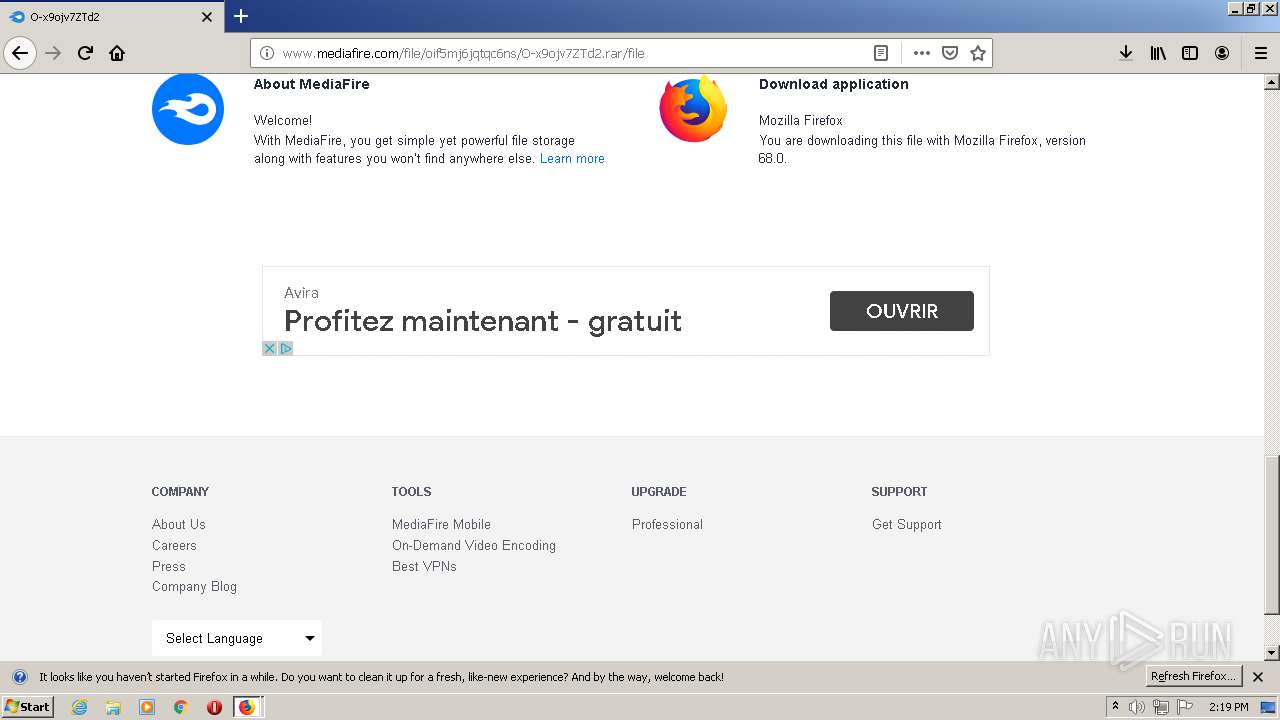Click the Refresh Firefox button
The image size is (1280, 720).
(x=1193, y=676)
